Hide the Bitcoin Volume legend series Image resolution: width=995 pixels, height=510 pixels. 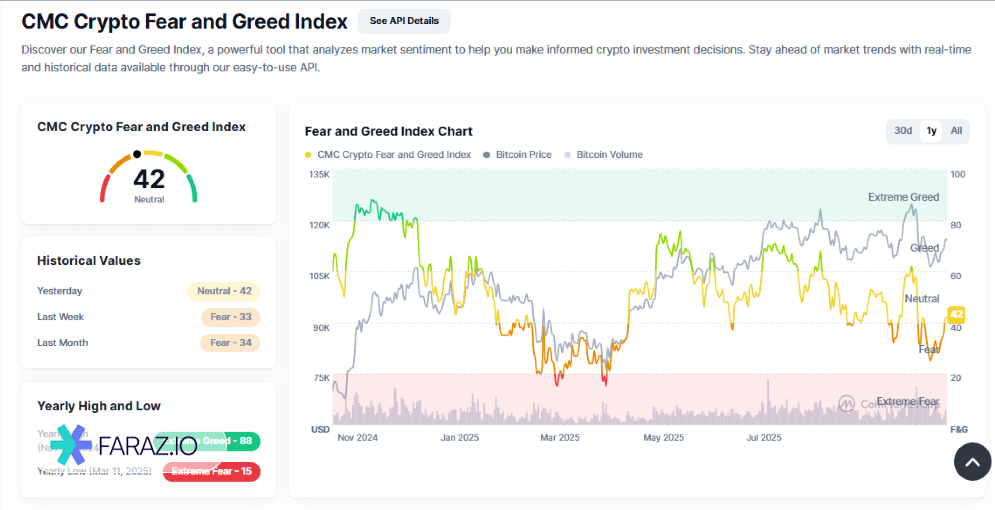tap(603, 155)
